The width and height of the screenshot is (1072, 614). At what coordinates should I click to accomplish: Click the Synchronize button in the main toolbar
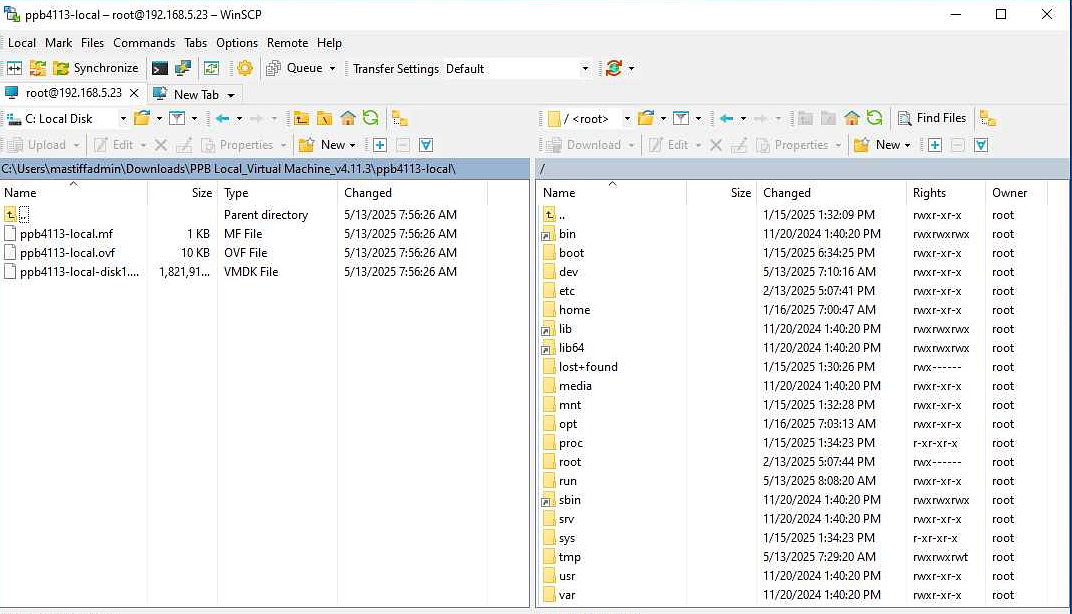[x=96, y=68]
